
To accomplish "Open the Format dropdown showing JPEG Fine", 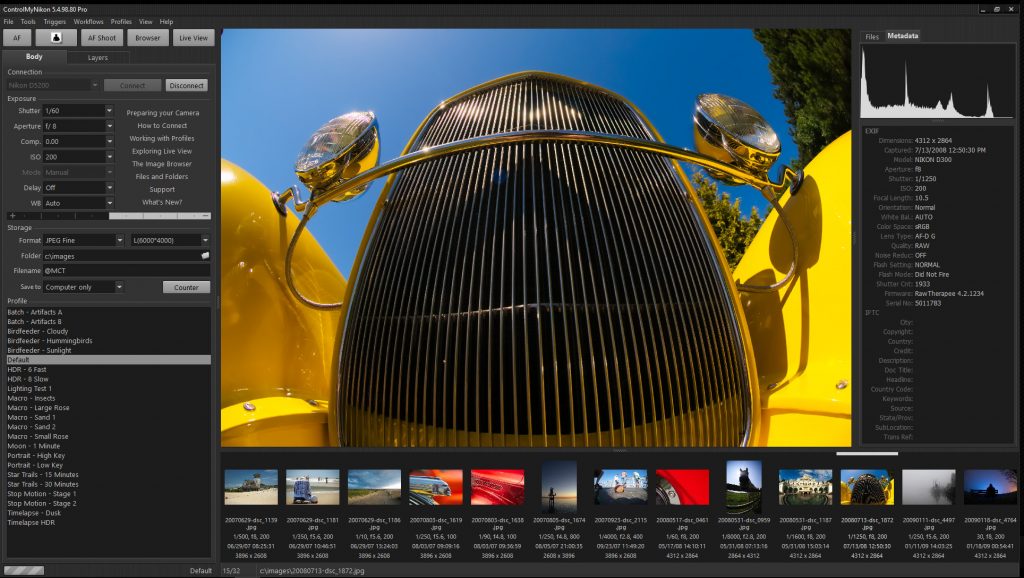I will point(83,239).
